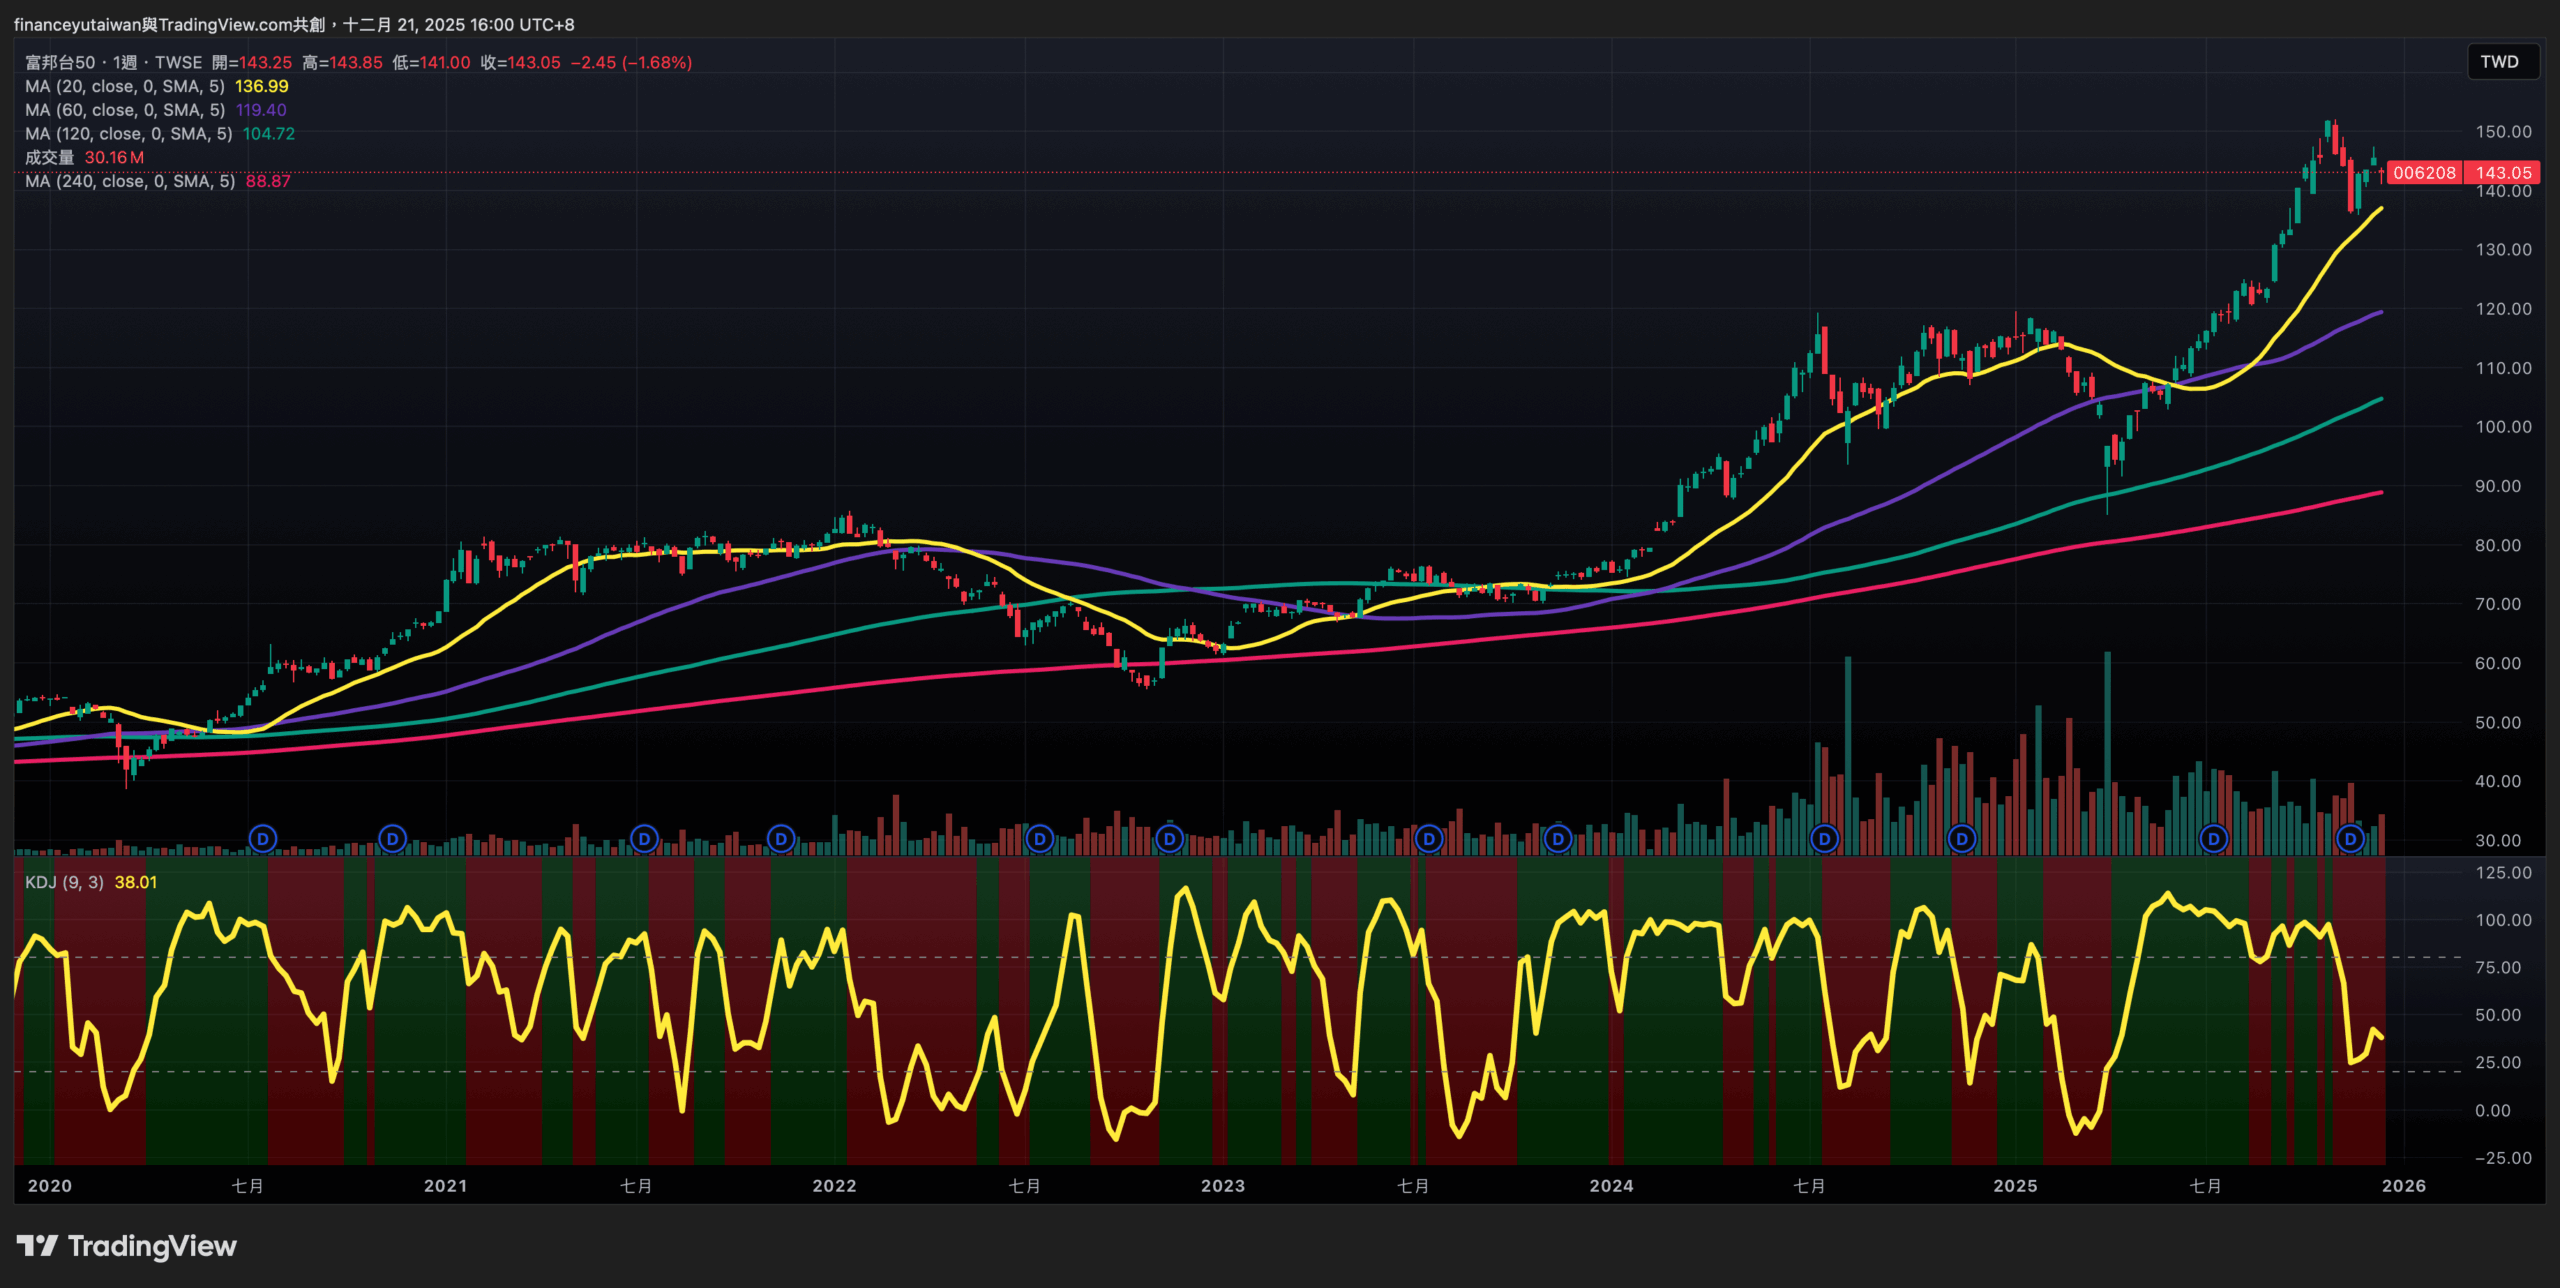
Task: Click the dividend marker at July 2025
Action: [2214, 838]
